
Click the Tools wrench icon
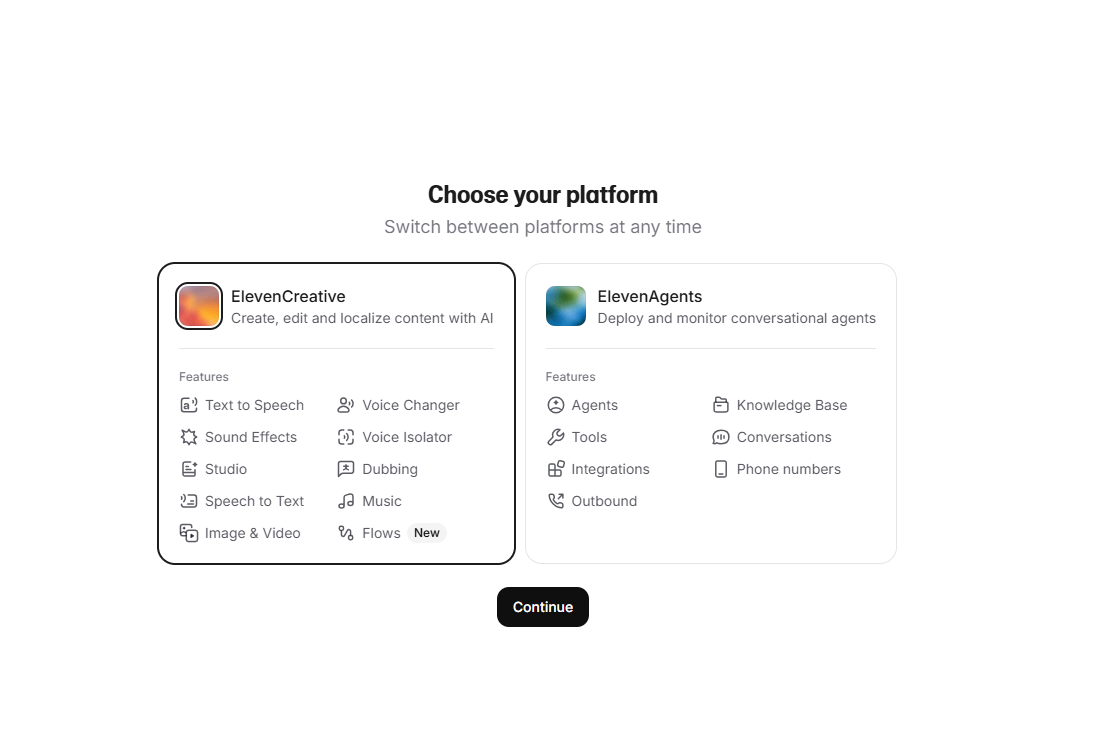tap(556, 437)
